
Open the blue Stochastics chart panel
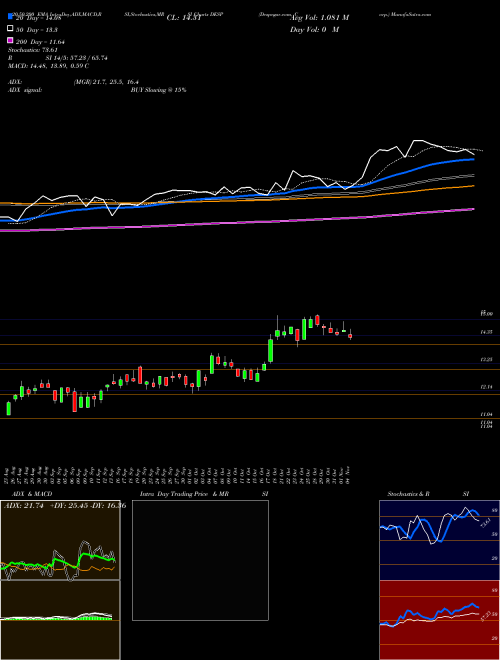[439, 540]
